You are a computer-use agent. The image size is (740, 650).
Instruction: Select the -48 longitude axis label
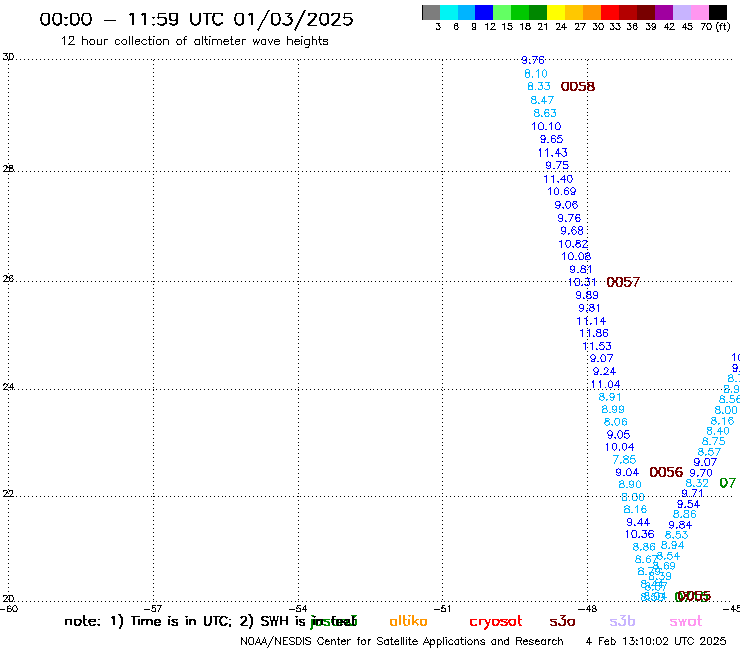click(x=587, y=609)
